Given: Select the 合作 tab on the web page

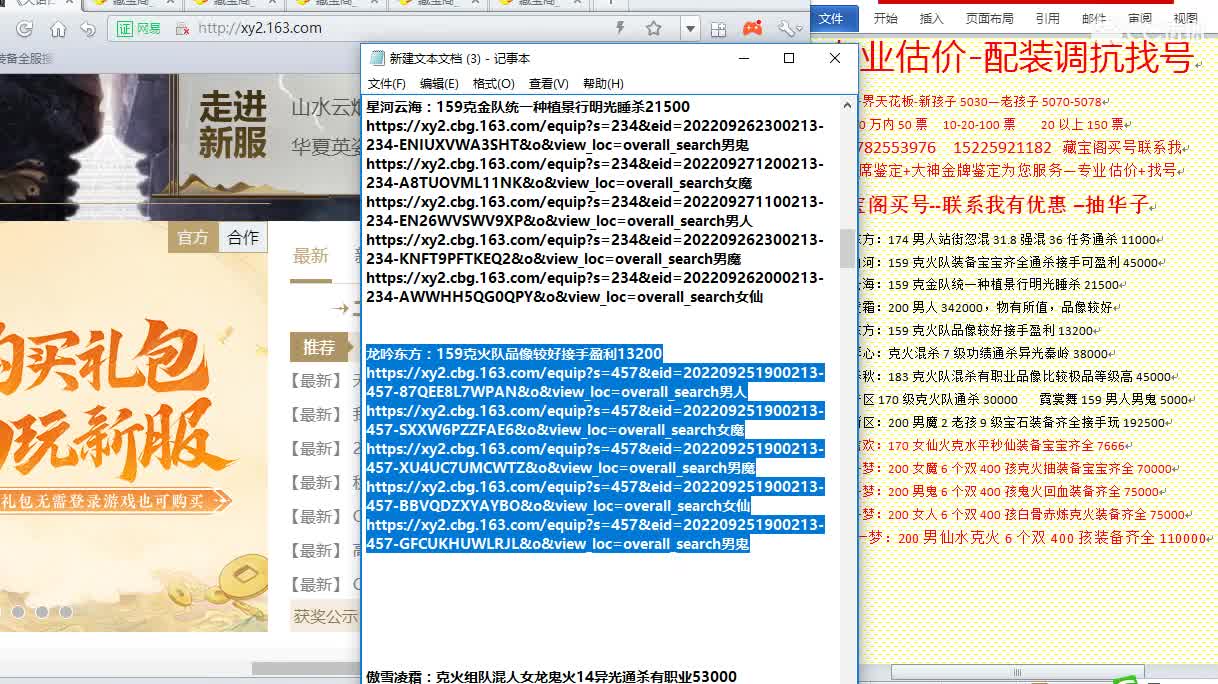Looking at the screenshot, I should coord(243,237).
